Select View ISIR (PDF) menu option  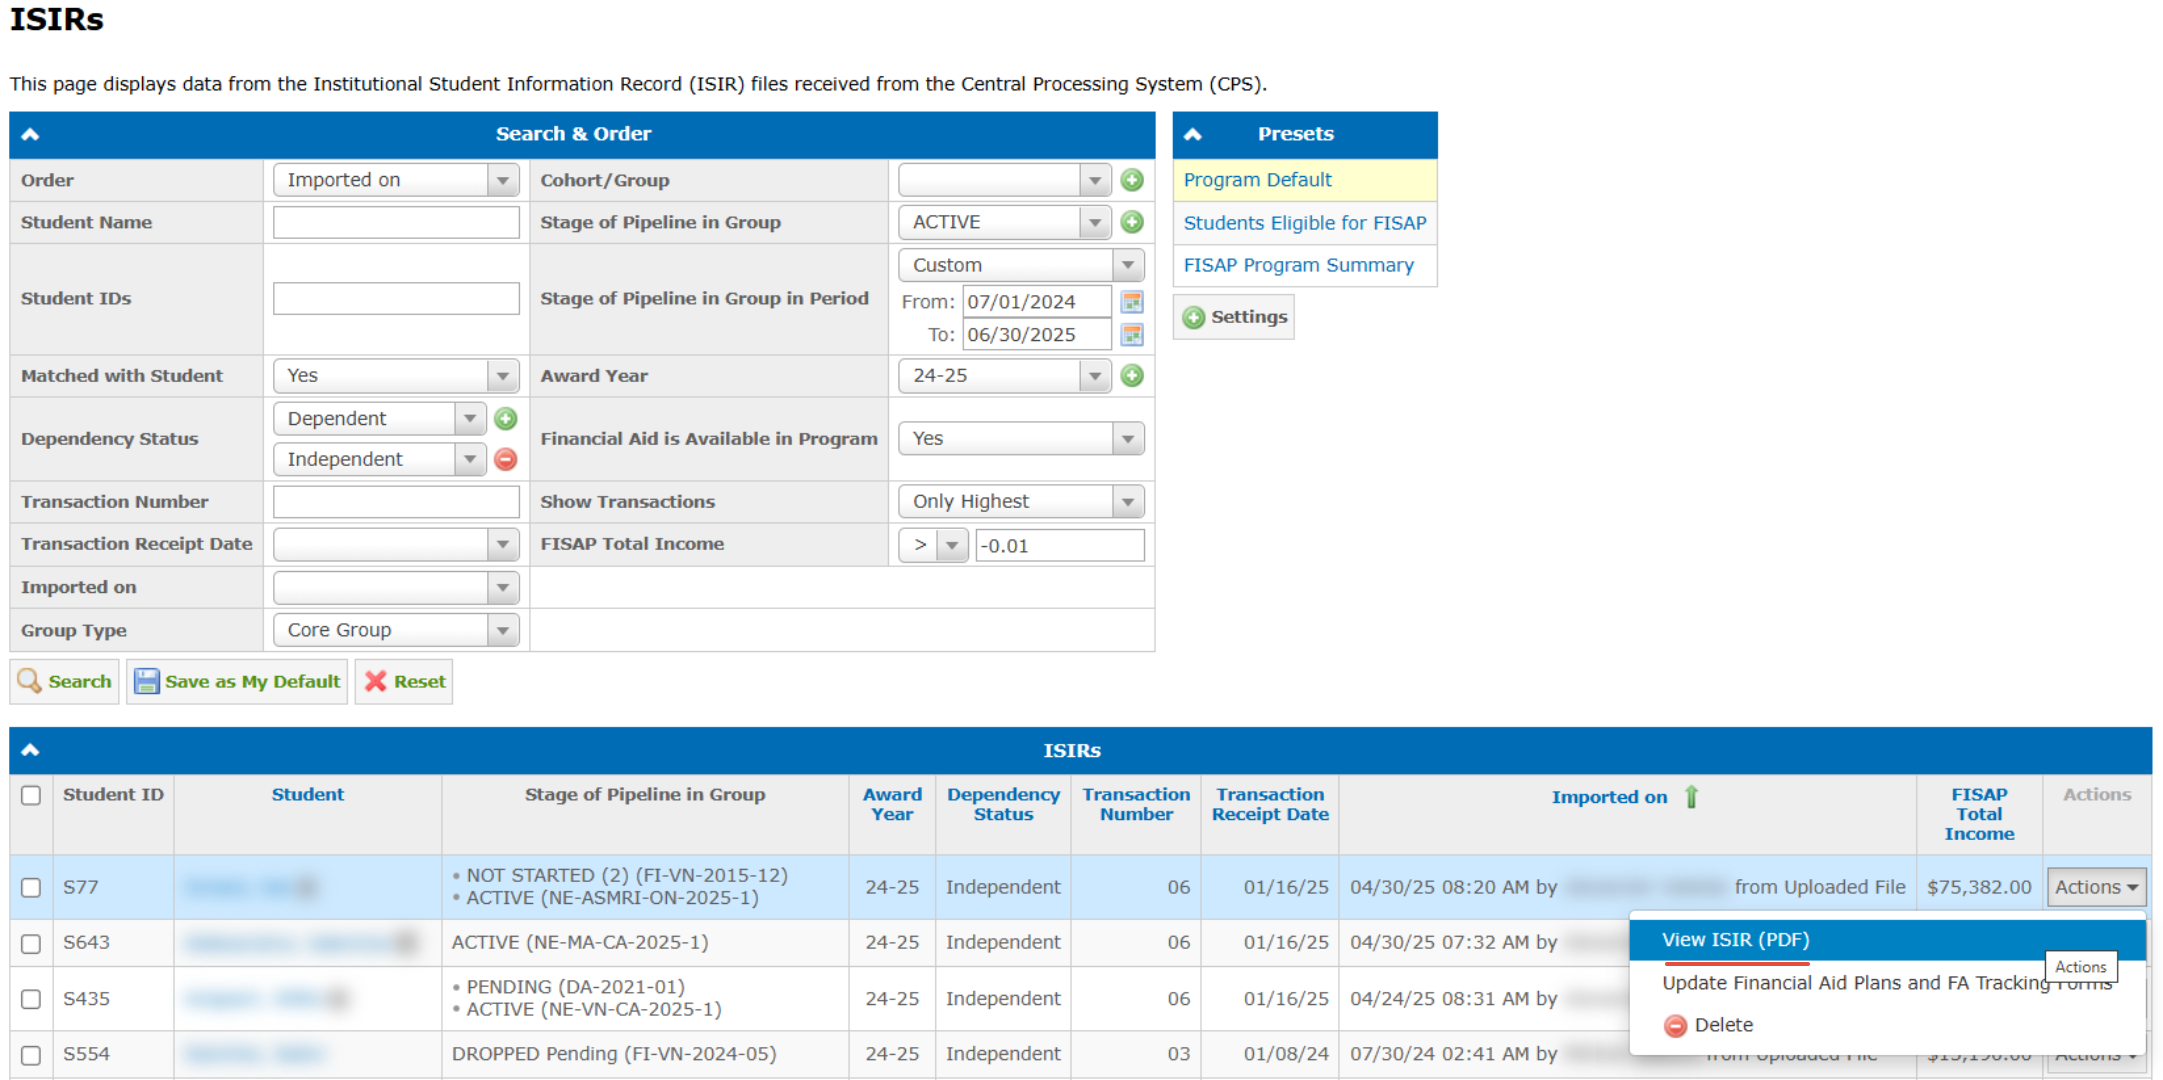(1735, 940)
